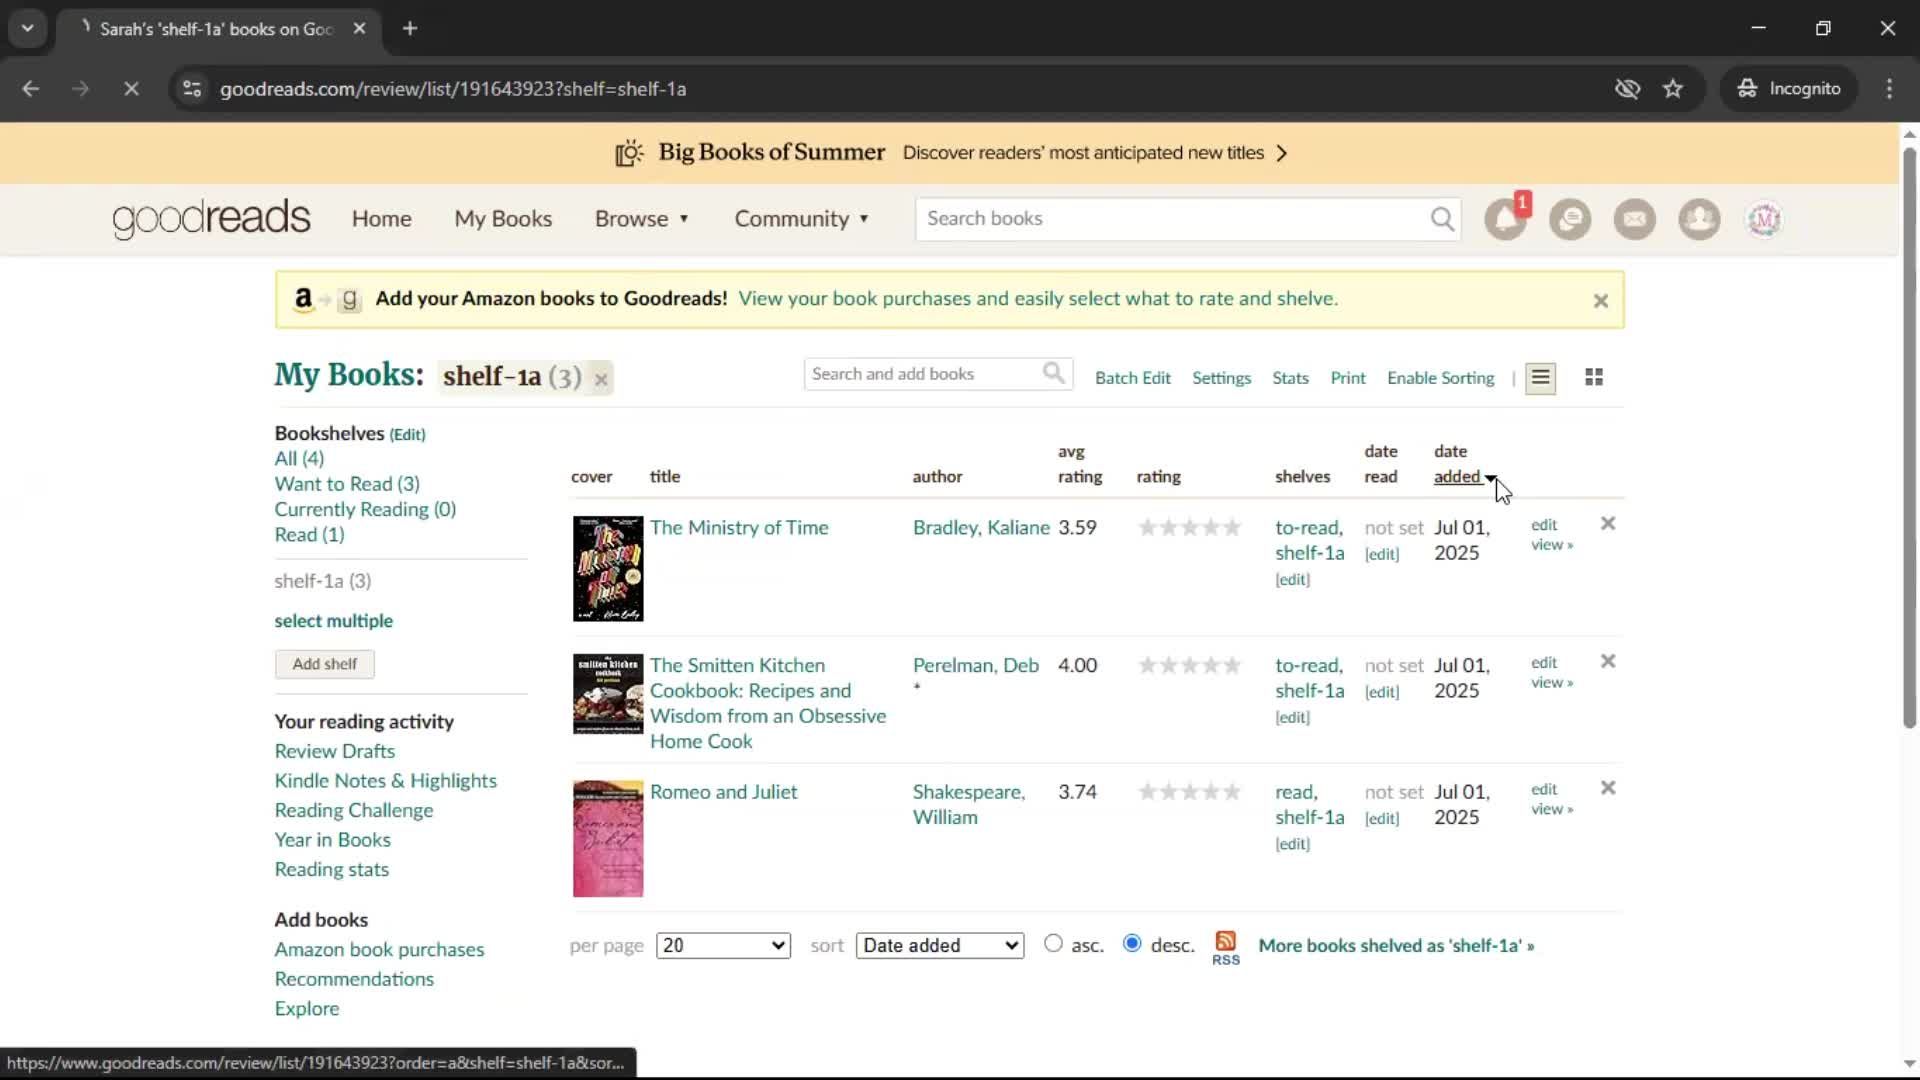Rate The Ministry of Time stars
Viewport: 1920px width, 1080px height.
pyautogui.click(x=1190, y=528)
